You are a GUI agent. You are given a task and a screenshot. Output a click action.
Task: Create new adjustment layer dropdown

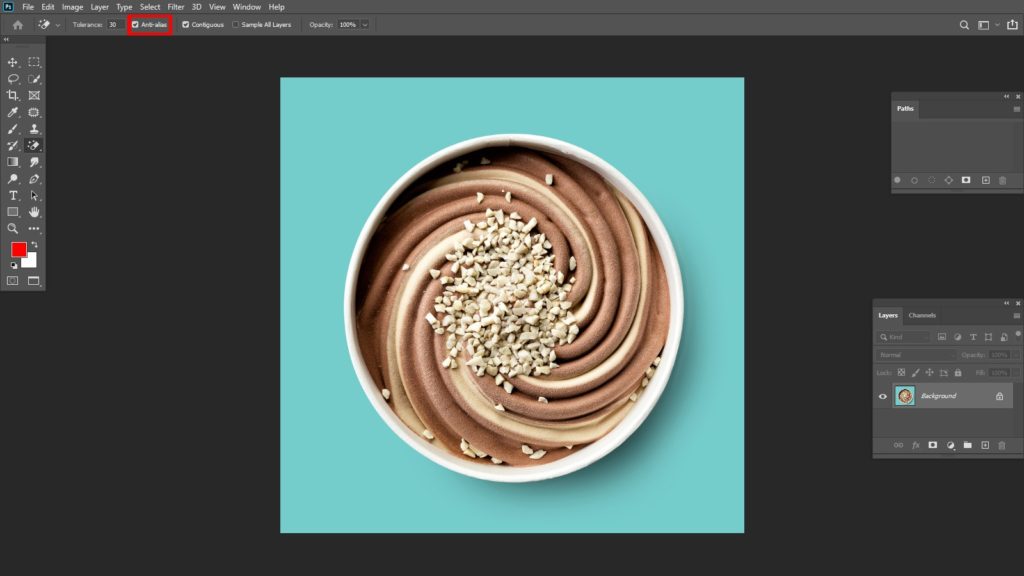point(950,445)
